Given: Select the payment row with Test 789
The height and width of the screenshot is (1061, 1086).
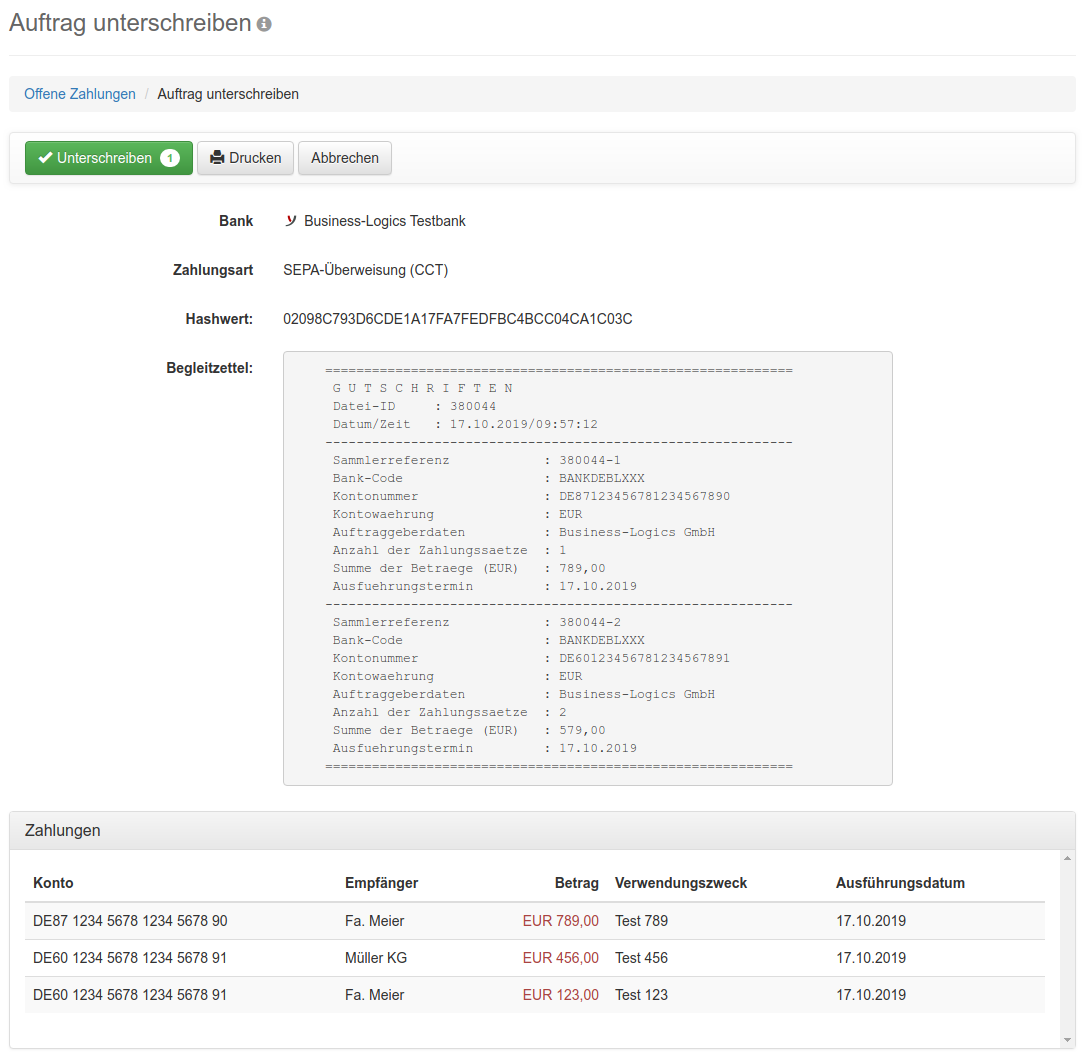Looking at the screenshot, I should [535, 921].
